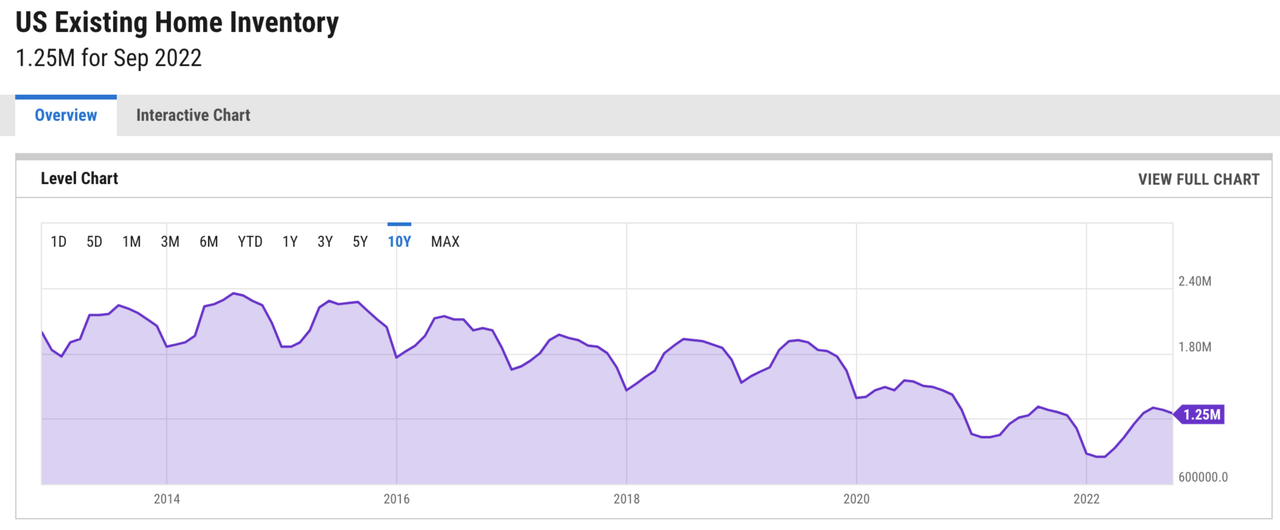1280x530 pixels.
Task: Choose the 3M range option
Action: point(170,241)
